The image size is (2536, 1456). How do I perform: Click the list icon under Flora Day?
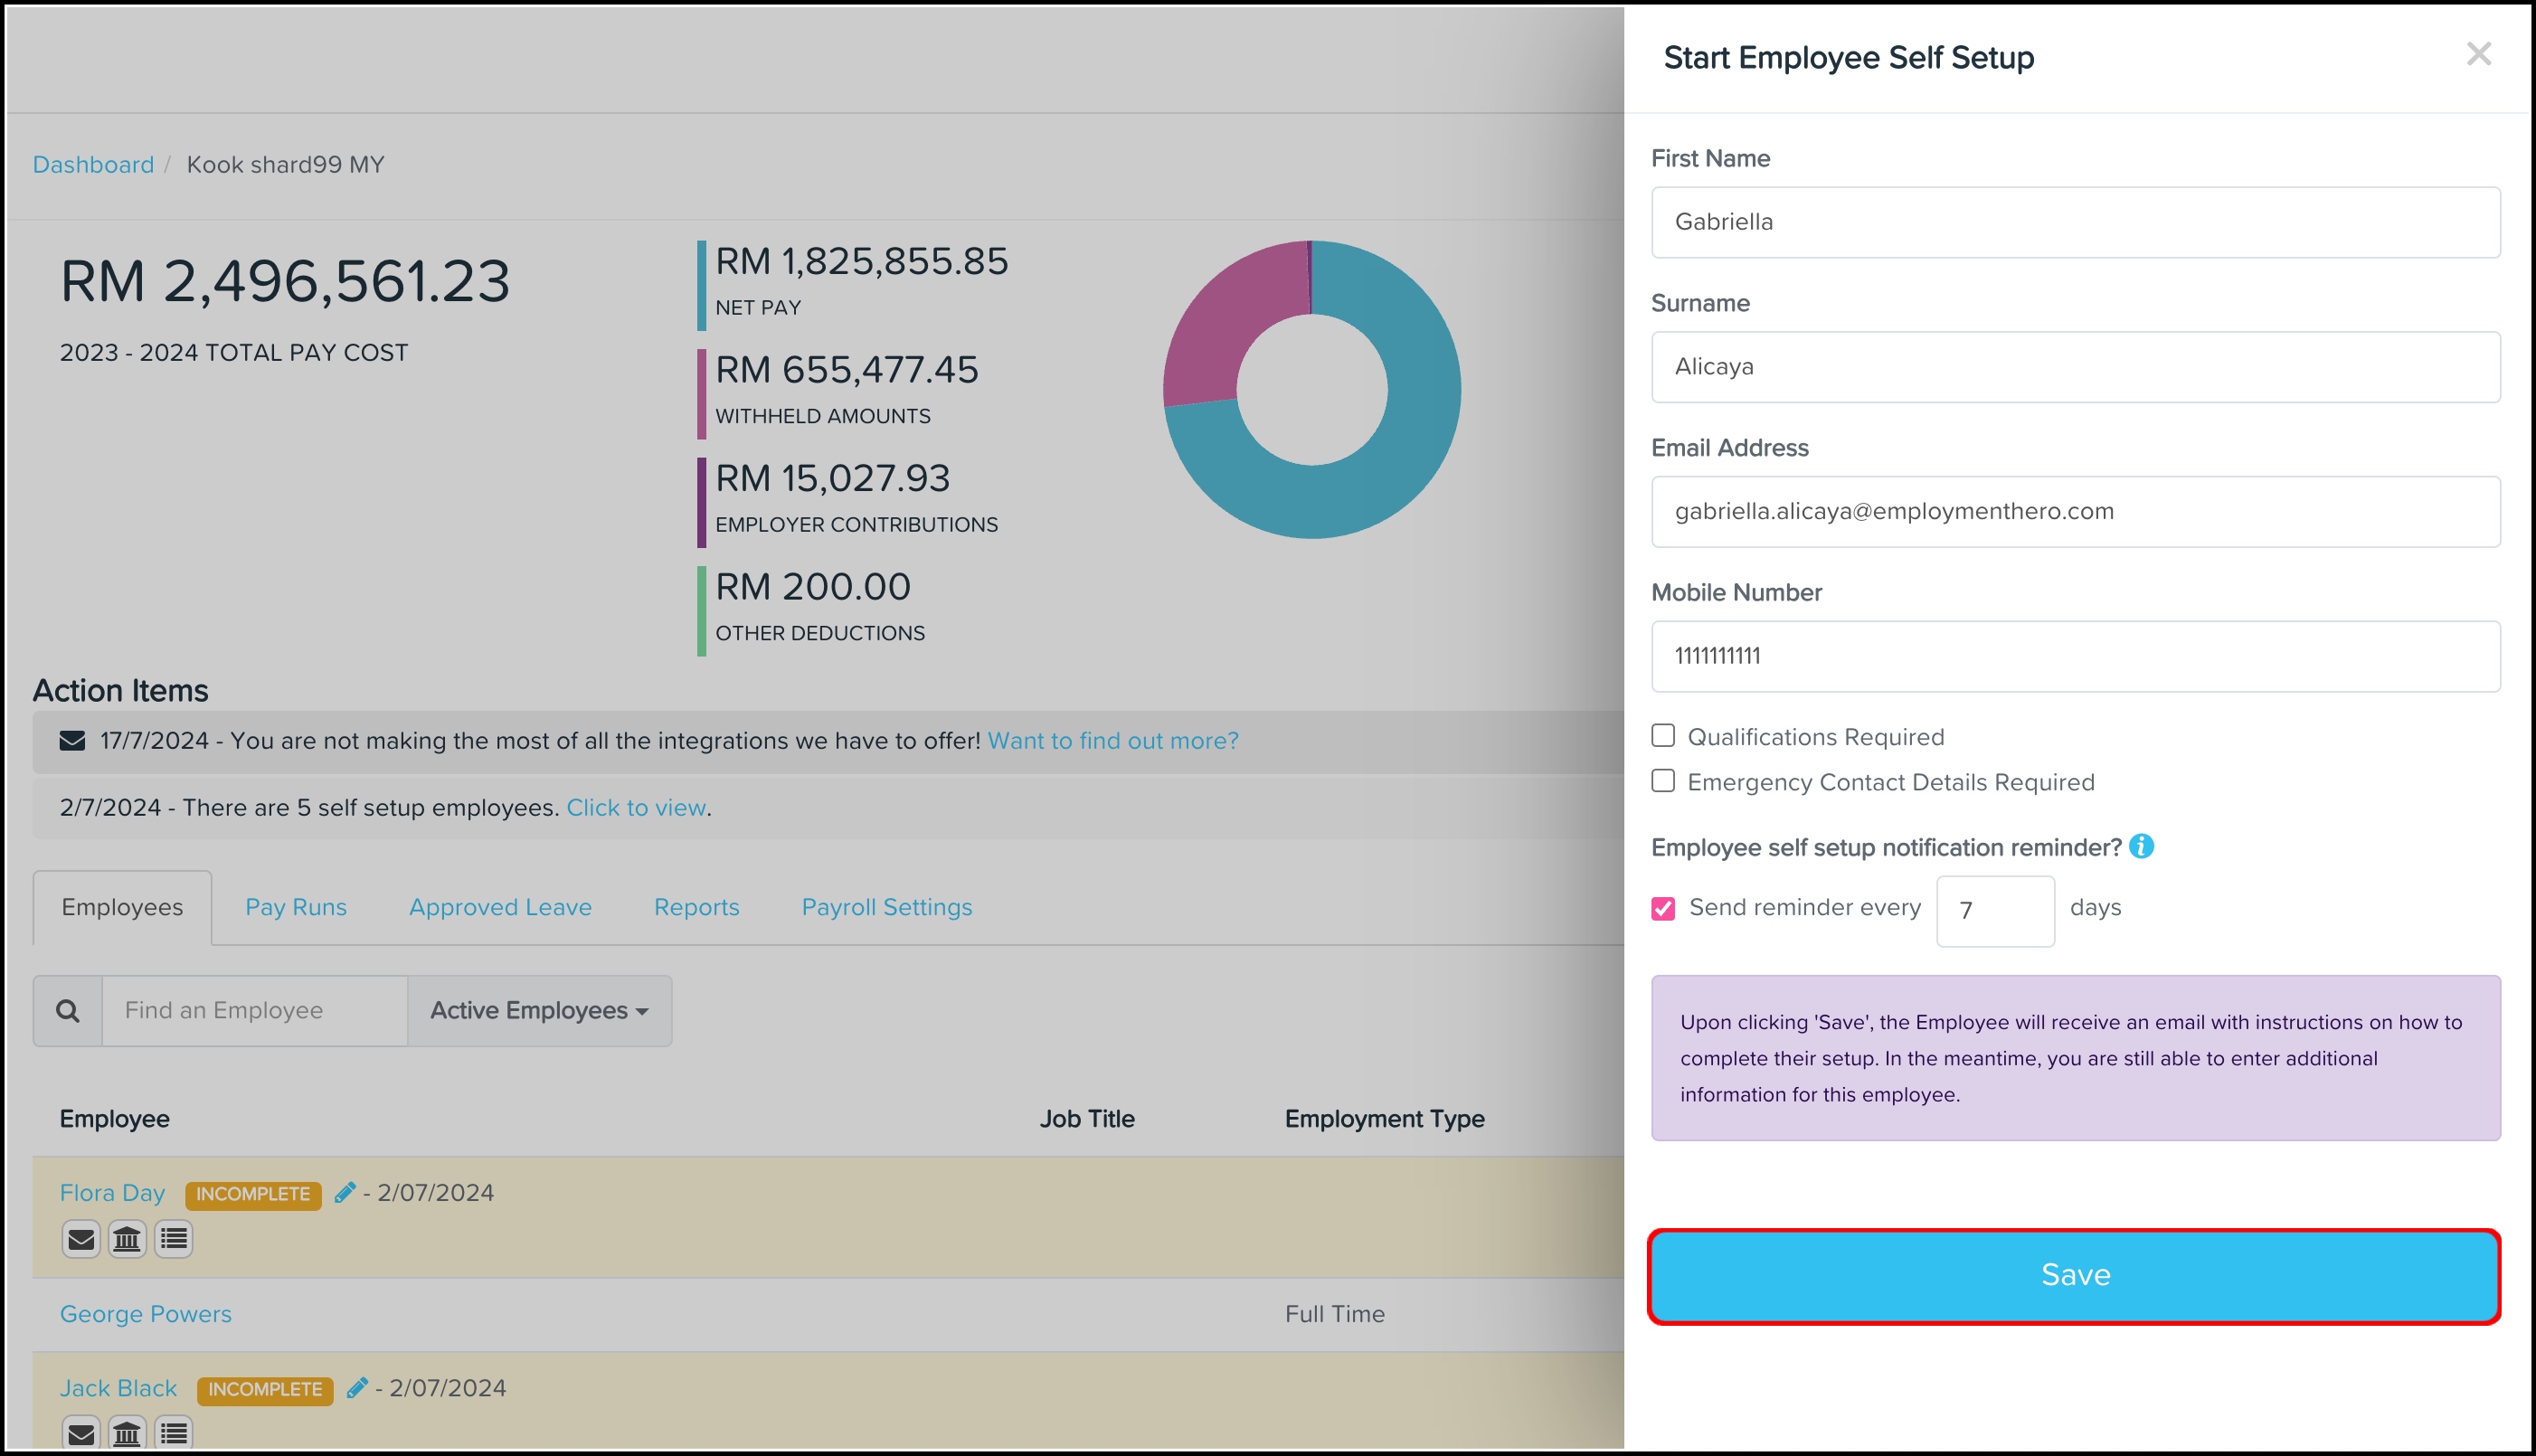click(x=174, y=1239)
